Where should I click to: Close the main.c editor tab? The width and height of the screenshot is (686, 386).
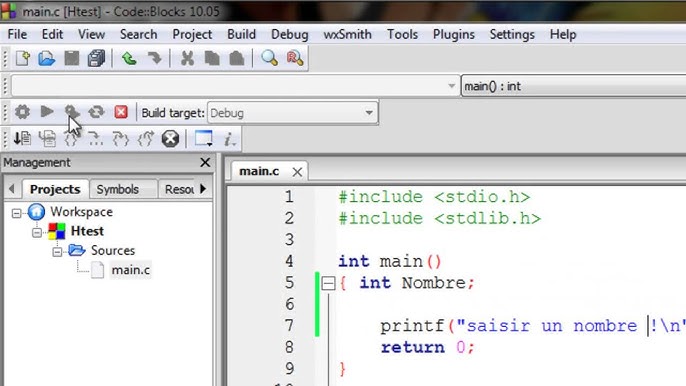297,172
